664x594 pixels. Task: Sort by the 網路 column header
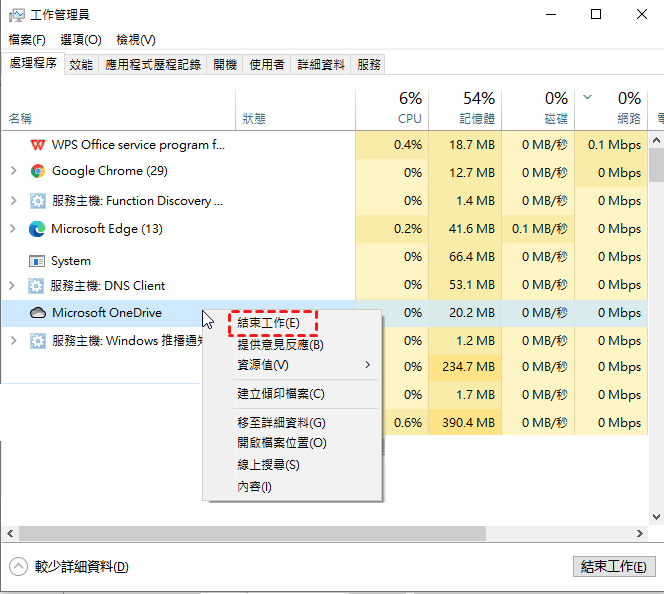coord(611,110)
